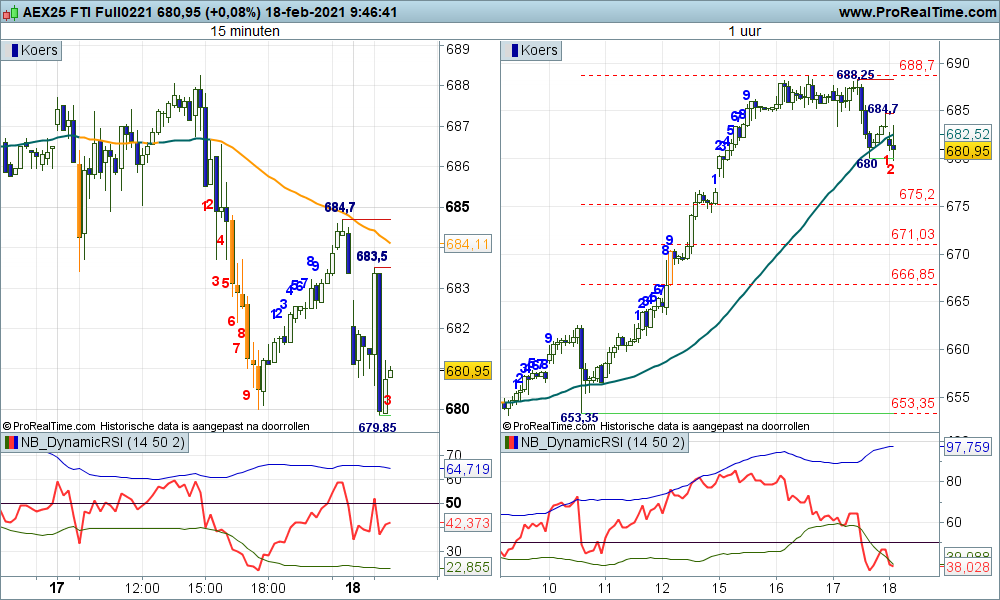Click the yellow 680,95 price tag on the 15-minute axis
Image resolution: width=1000 pixels, height=600 pixels.
(x=467, y=371)
